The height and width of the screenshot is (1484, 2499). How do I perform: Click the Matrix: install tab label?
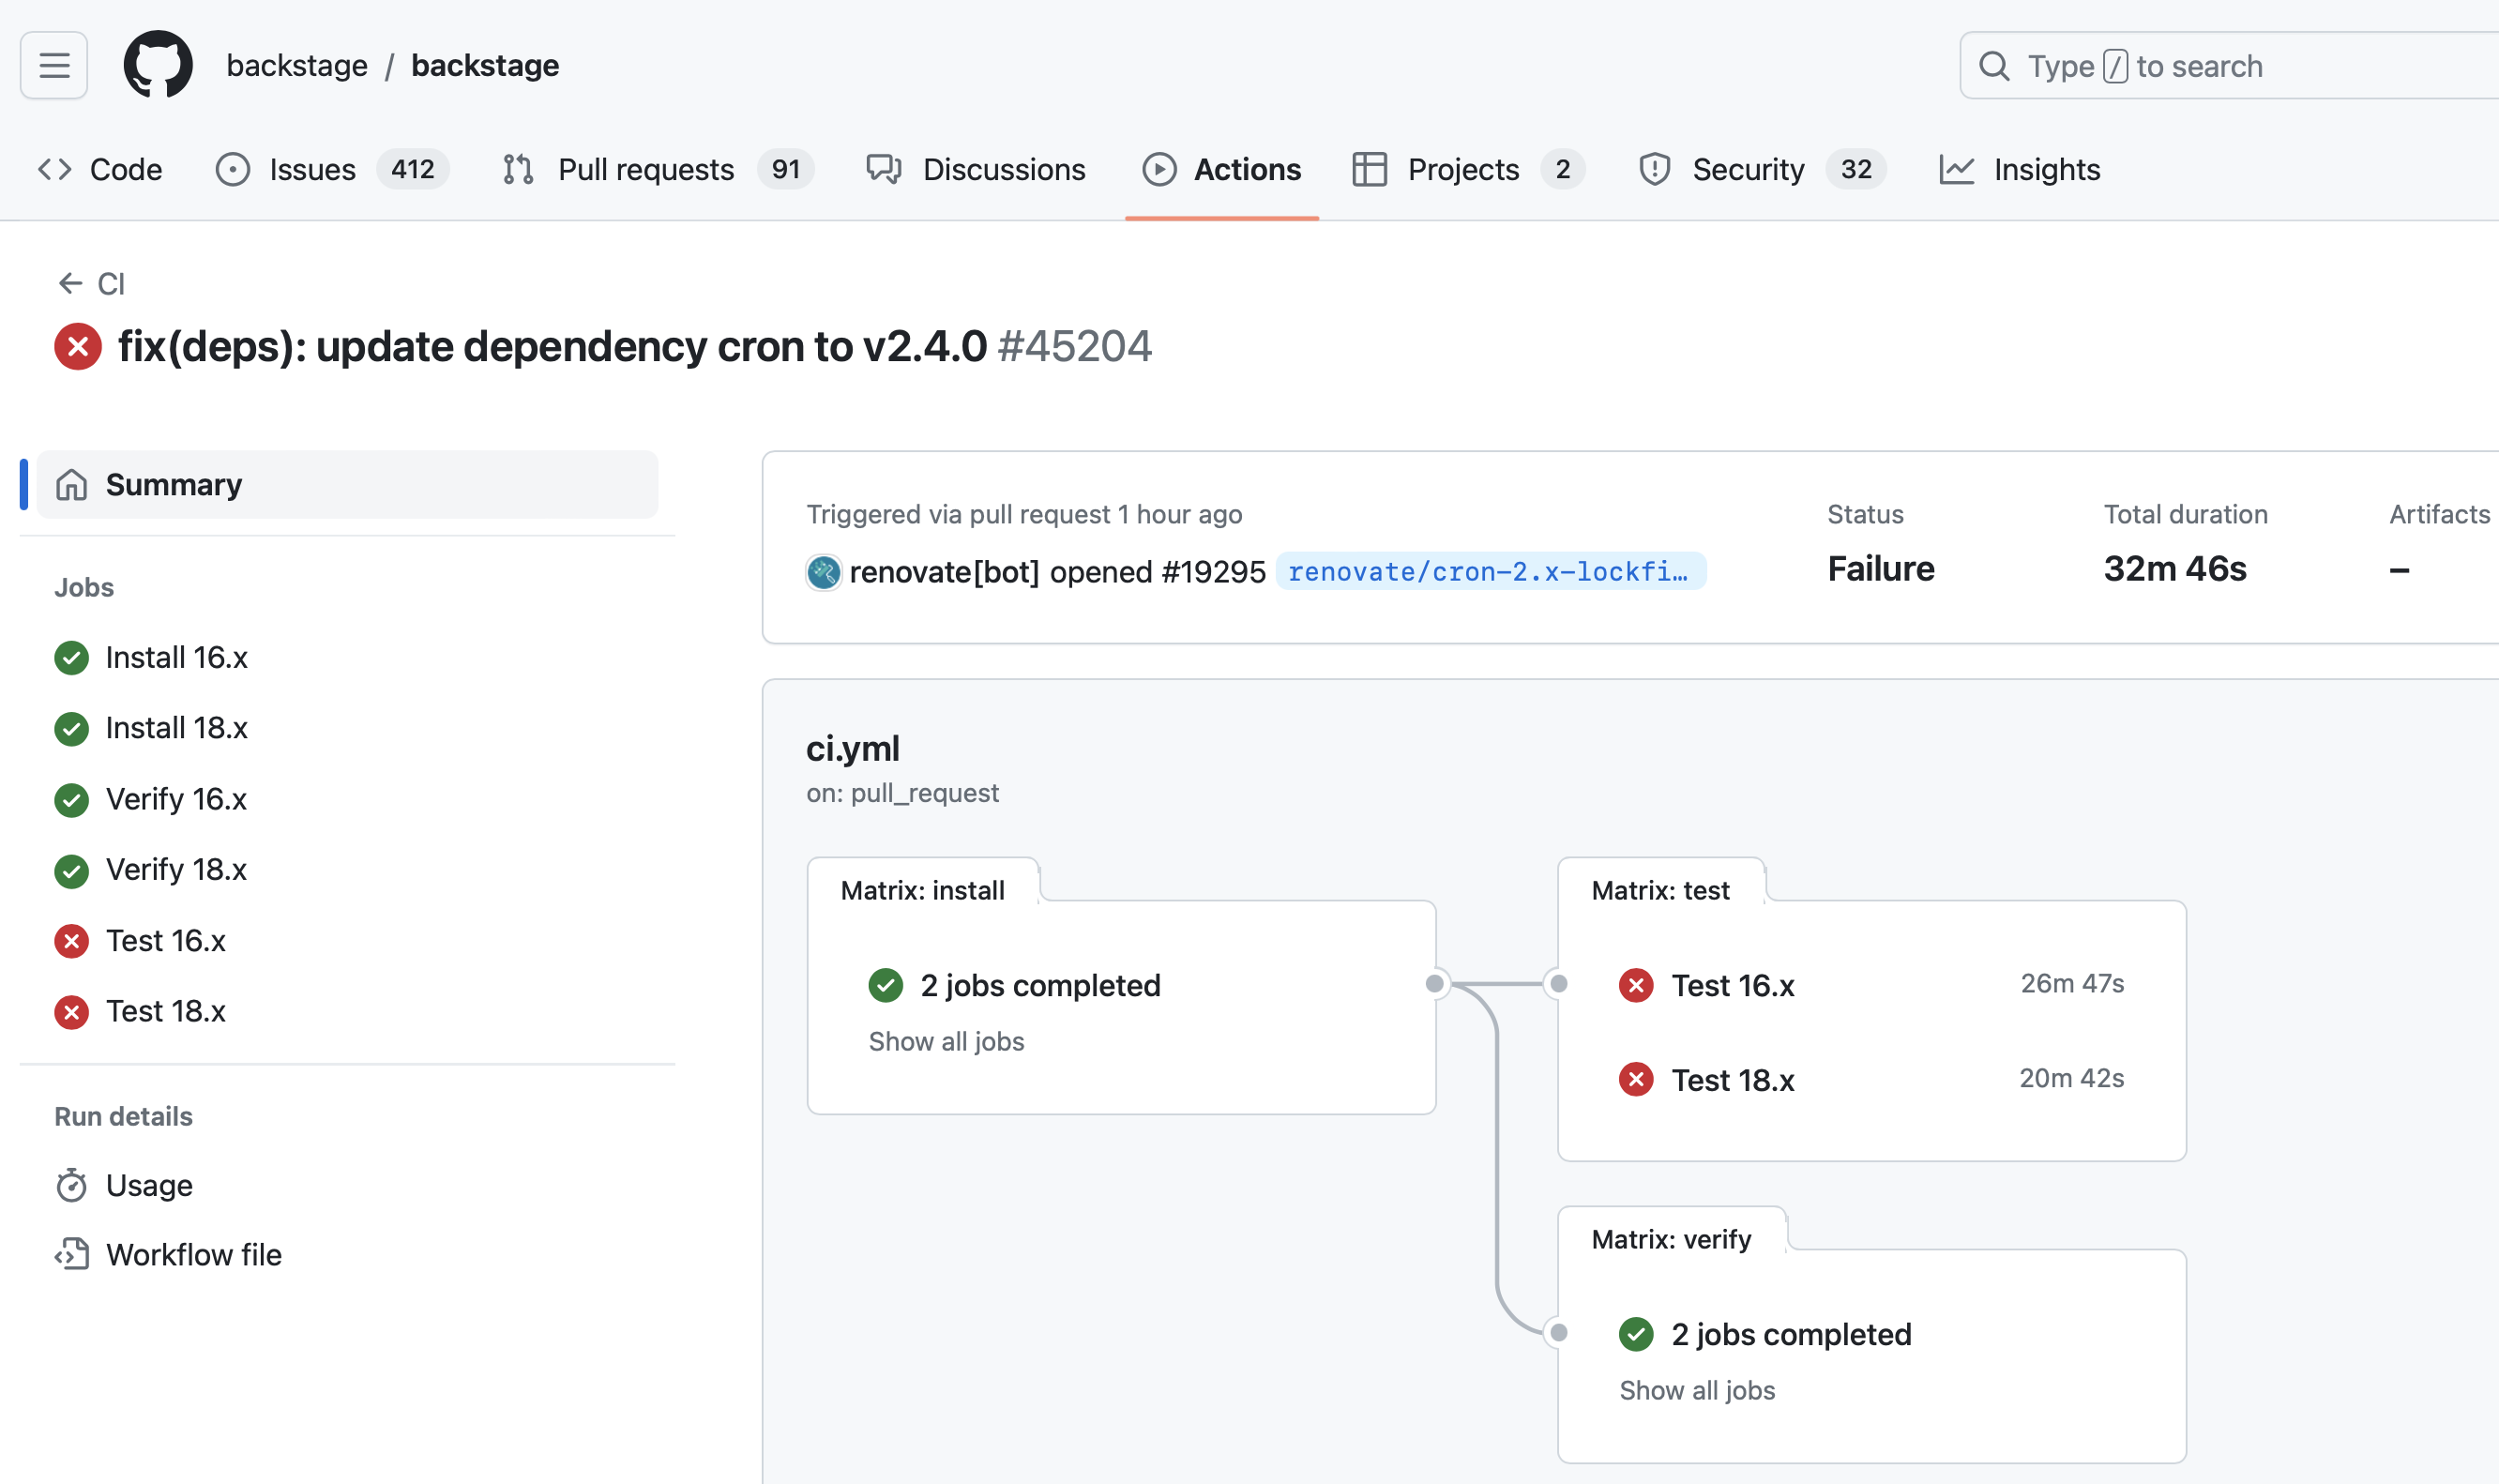(922, 890)
